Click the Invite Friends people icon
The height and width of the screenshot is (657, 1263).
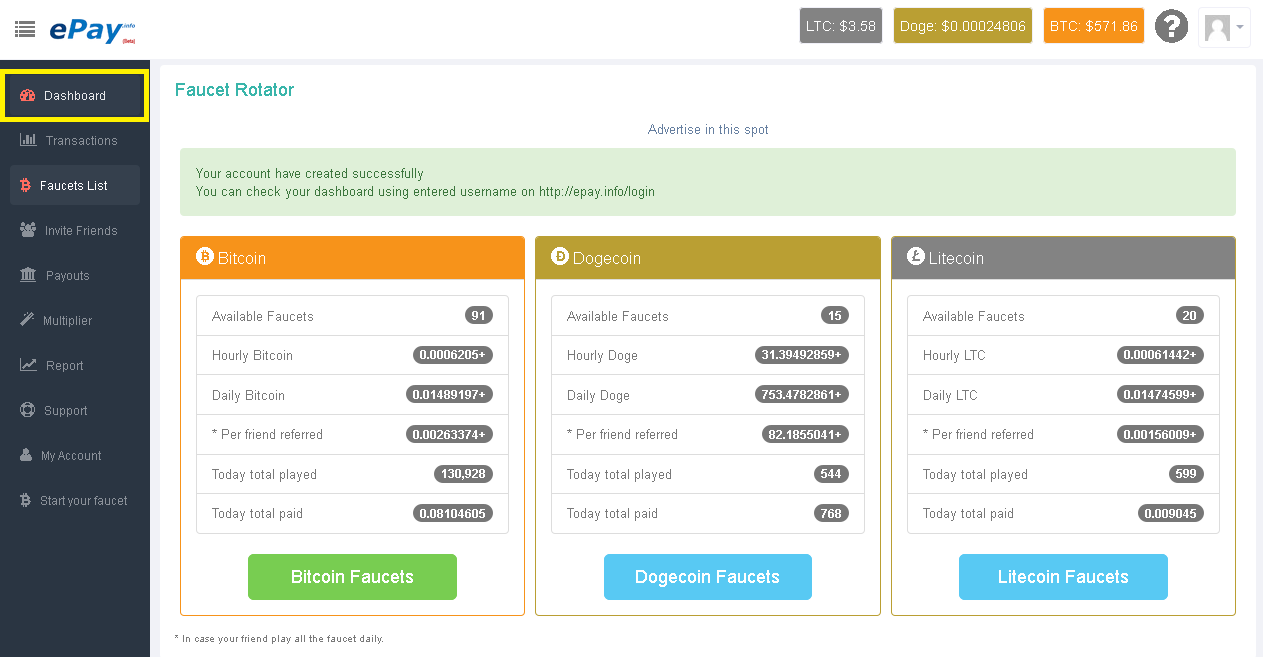[28, 231]
